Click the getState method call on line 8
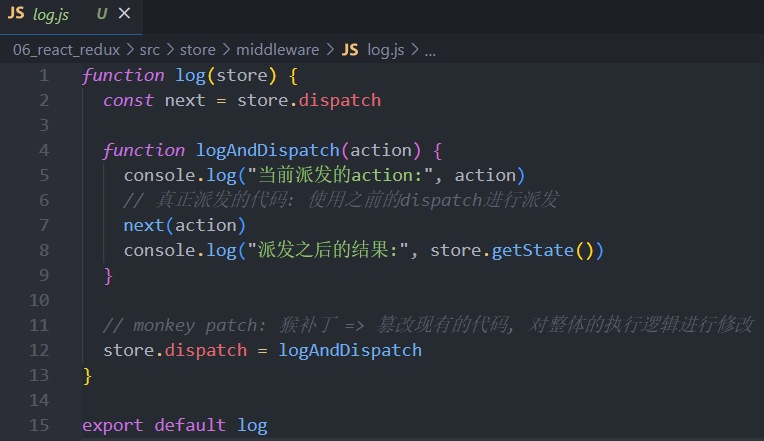Viewport: 764px width, 441px height. (533, 250)
